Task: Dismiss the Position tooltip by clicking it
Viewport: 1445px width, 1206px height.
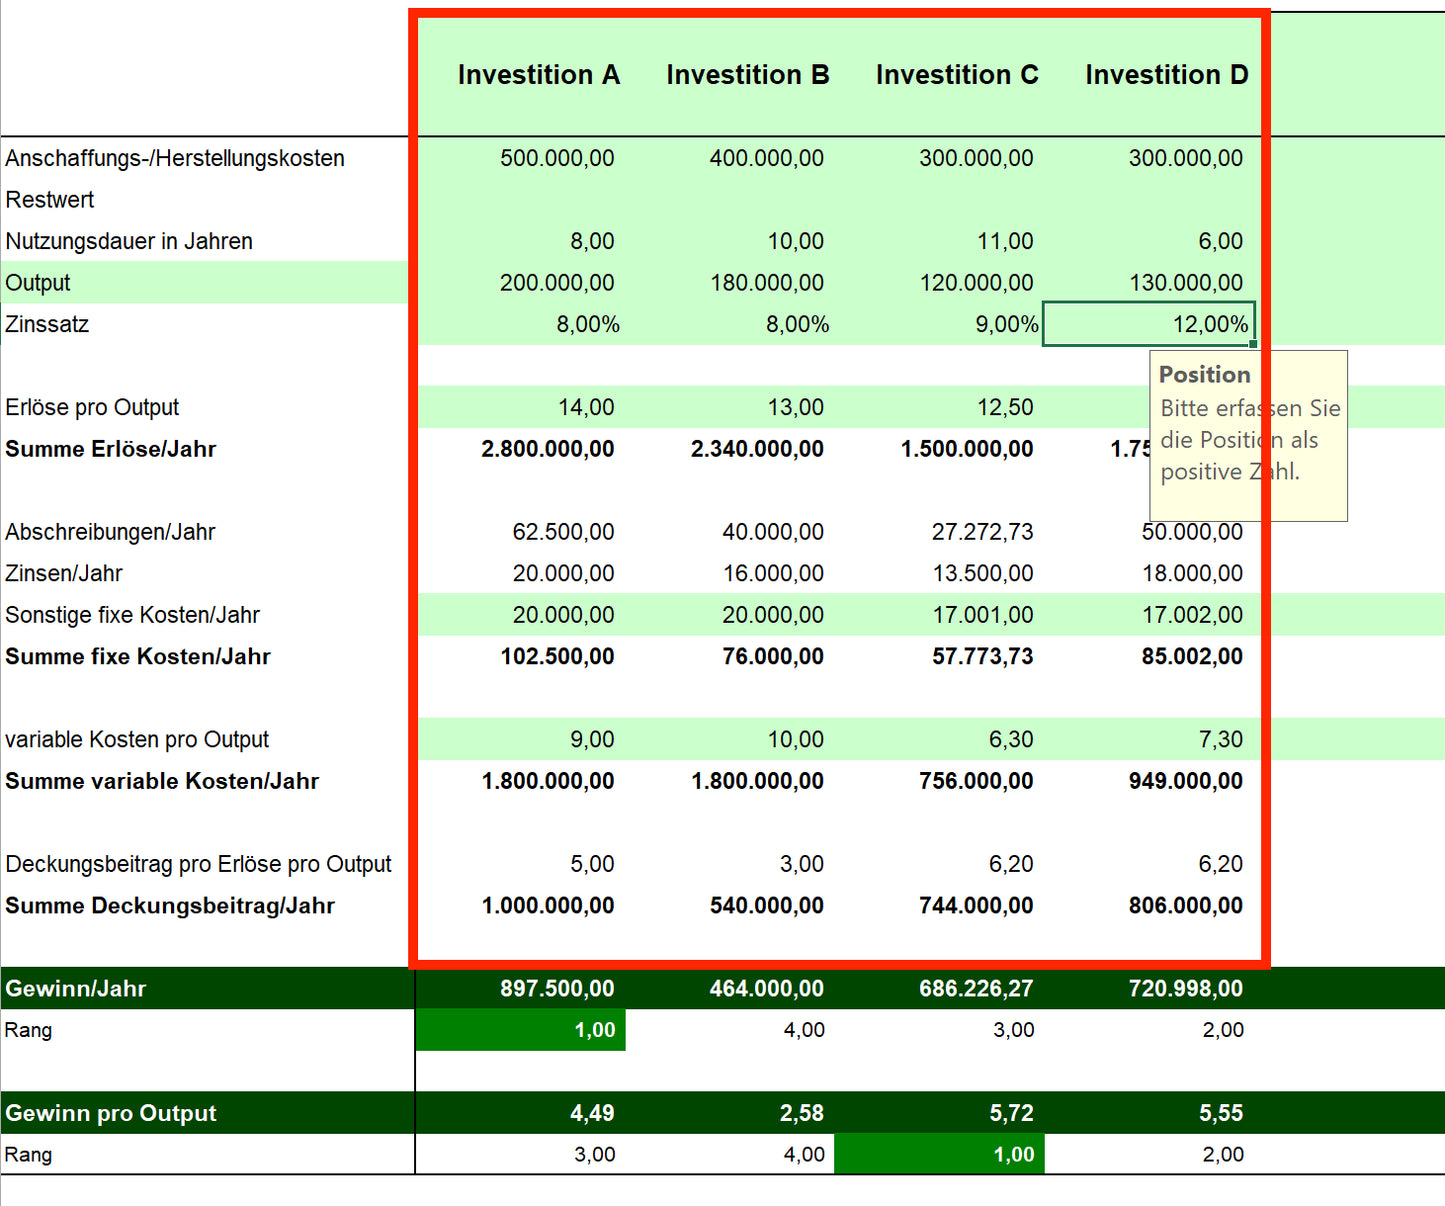Action: click(1248, 437)
